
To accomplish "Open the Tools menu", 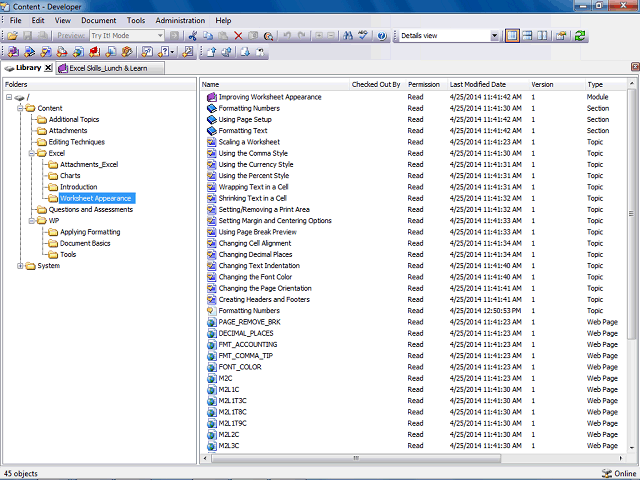I will pyautogui.click(x=136, y=20).
